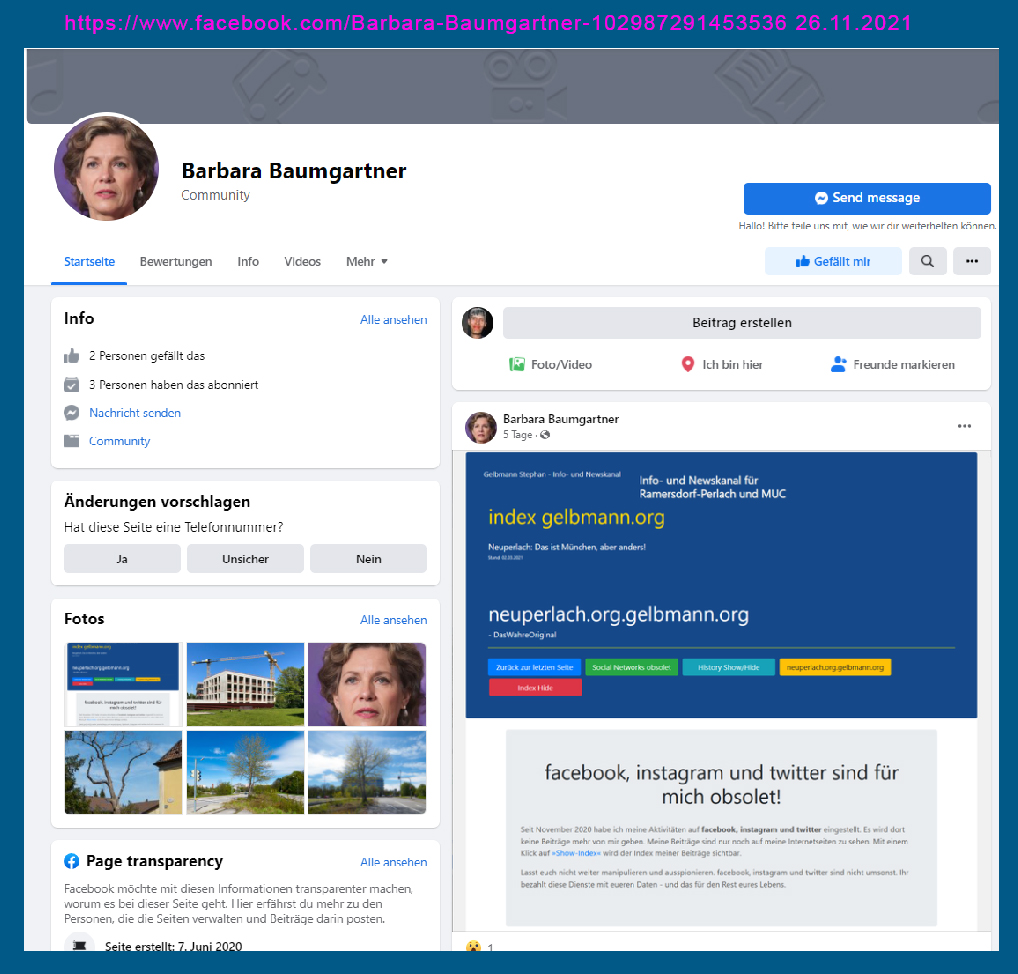1018x974 pixels.
Task: Click Alle ansehen in the Fotos card
Action: (393, 619)
